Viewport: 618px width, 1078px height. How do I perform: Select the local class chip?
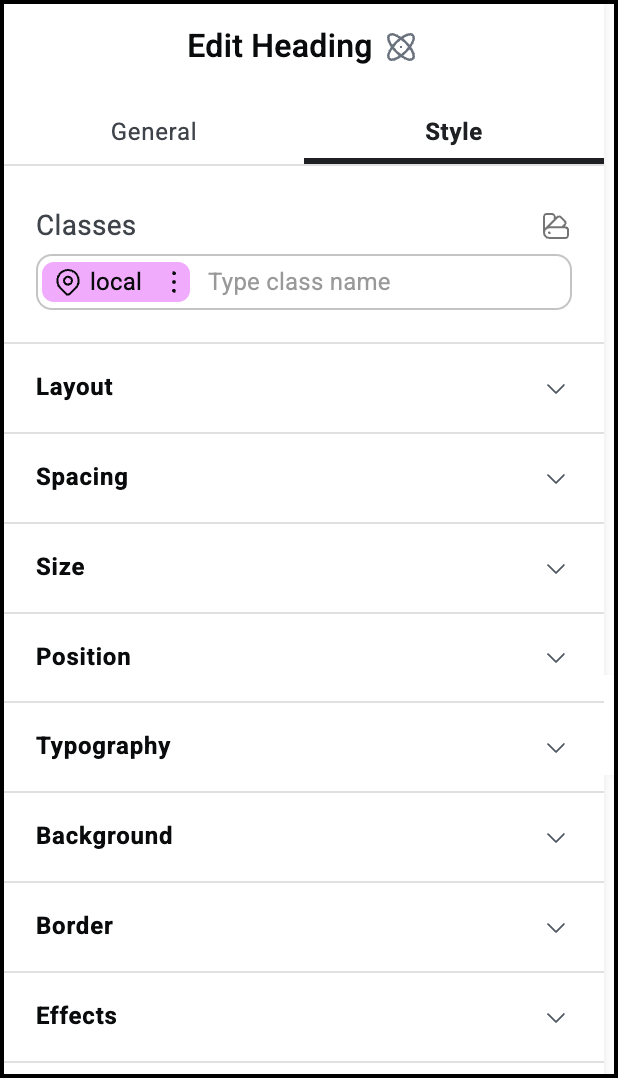click(x=115, y=283)
